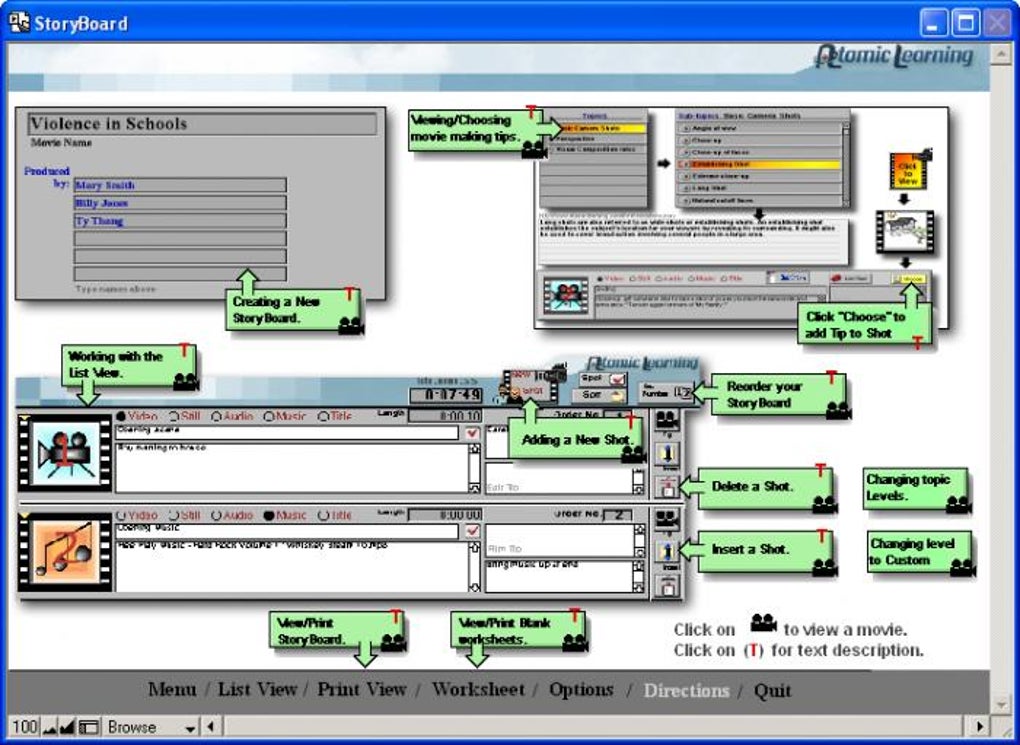This screenshot has height=745, width=1020.
Task: Toggle red checkmark box in shot 2
Action: [x=472, y=532]
